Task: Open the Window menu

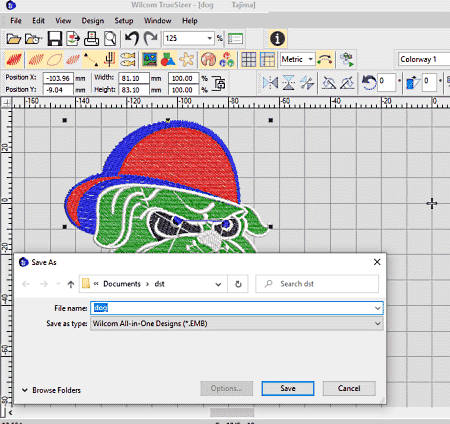Action: (x=158, y=21)
